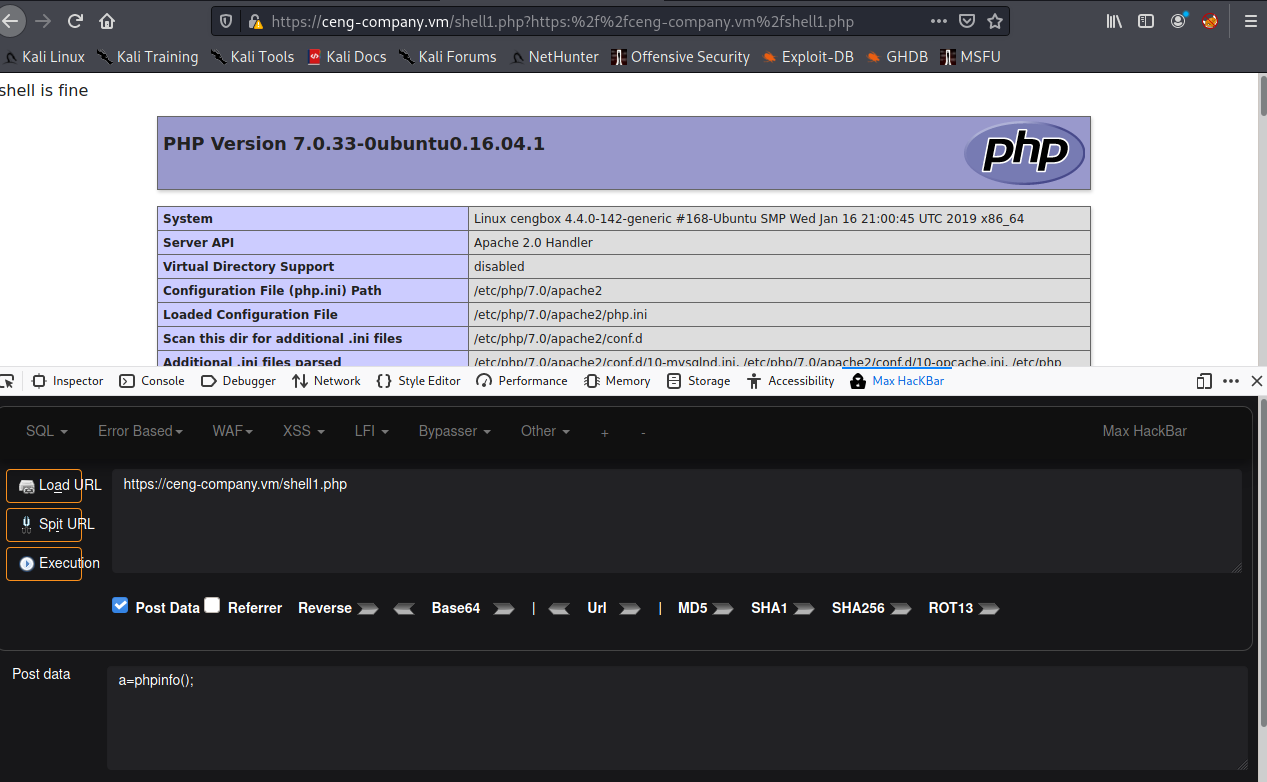1267x782 pixels.
Task: Open the browser home page
Action: 107,20
